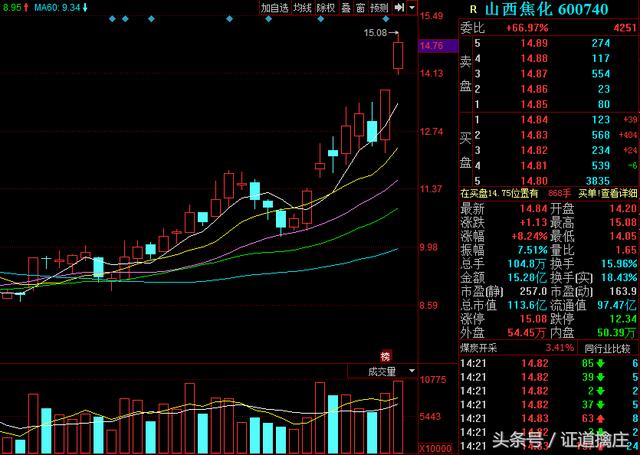The image size is (640, 455).
Task: Click the trade row with volume 63 up arrow
Action: pyautogui.click(x=549, y=418)
